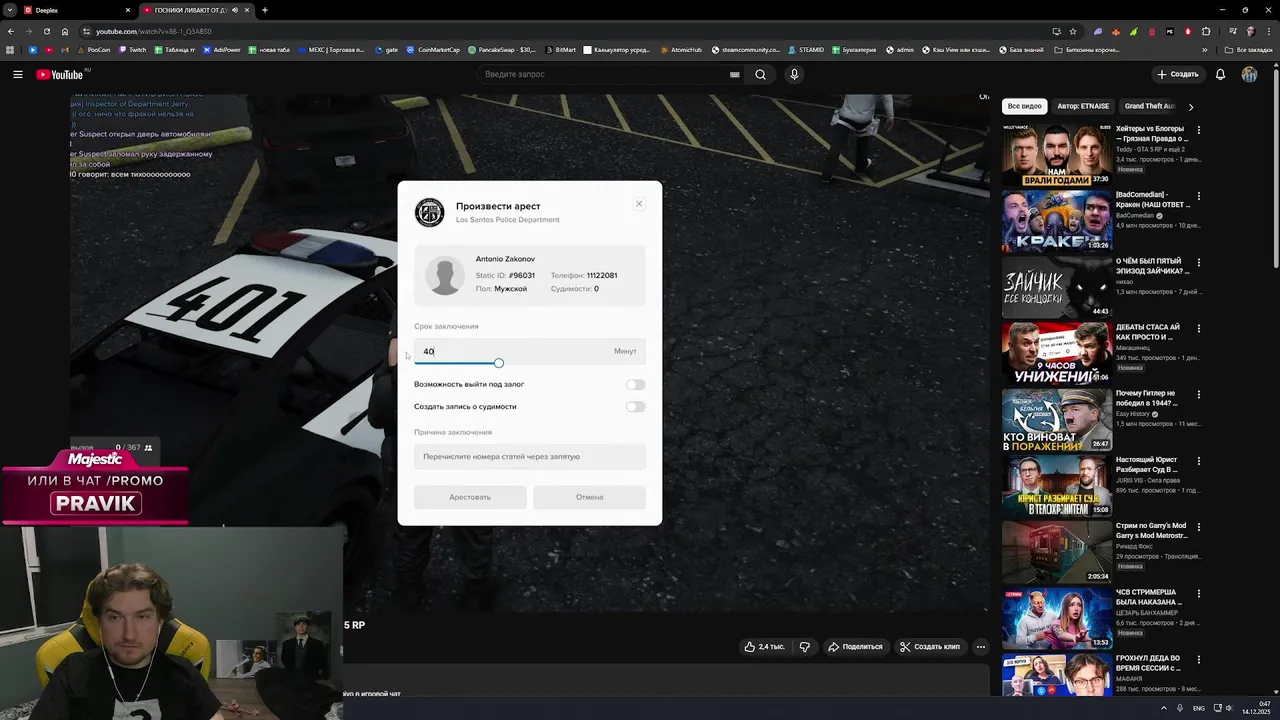The image size is (1280, 720).
Task: Open more actions ellipsis under the video
Action: (x=981, y=647)
